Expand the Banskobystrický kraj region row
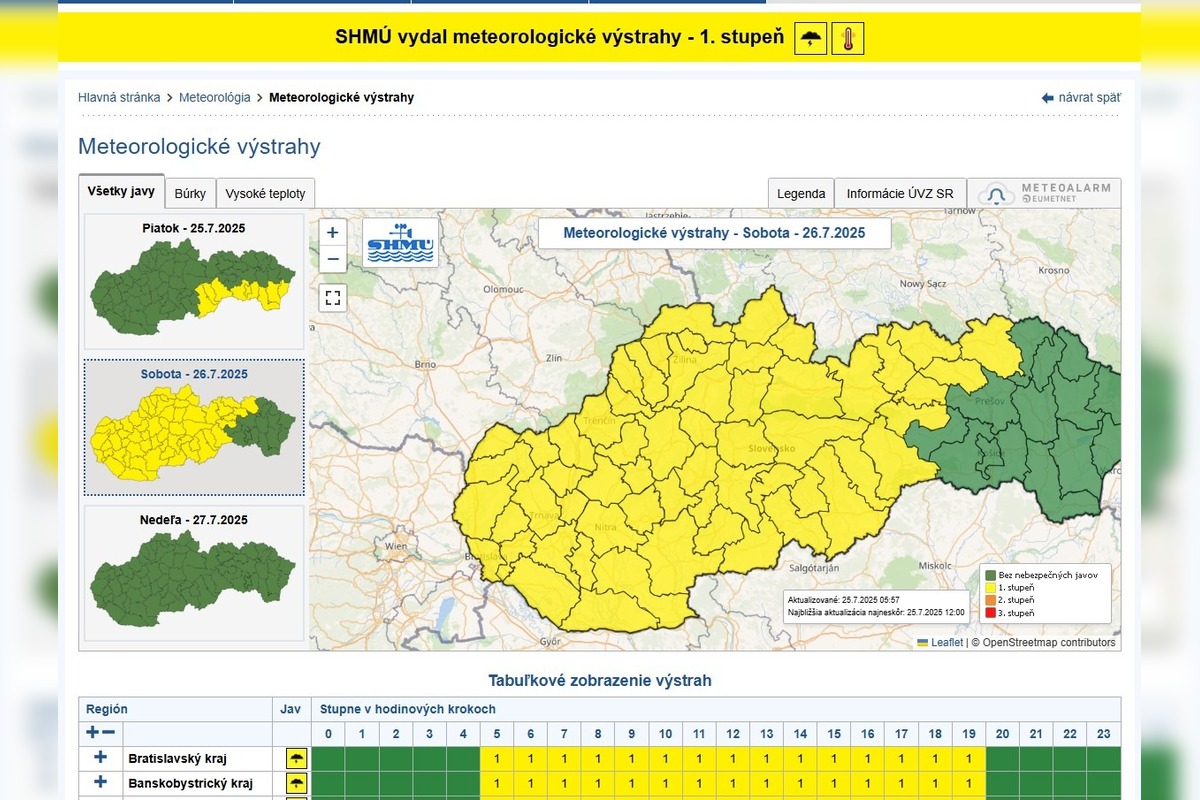The image size is (1200, 800). pos(100,783)
